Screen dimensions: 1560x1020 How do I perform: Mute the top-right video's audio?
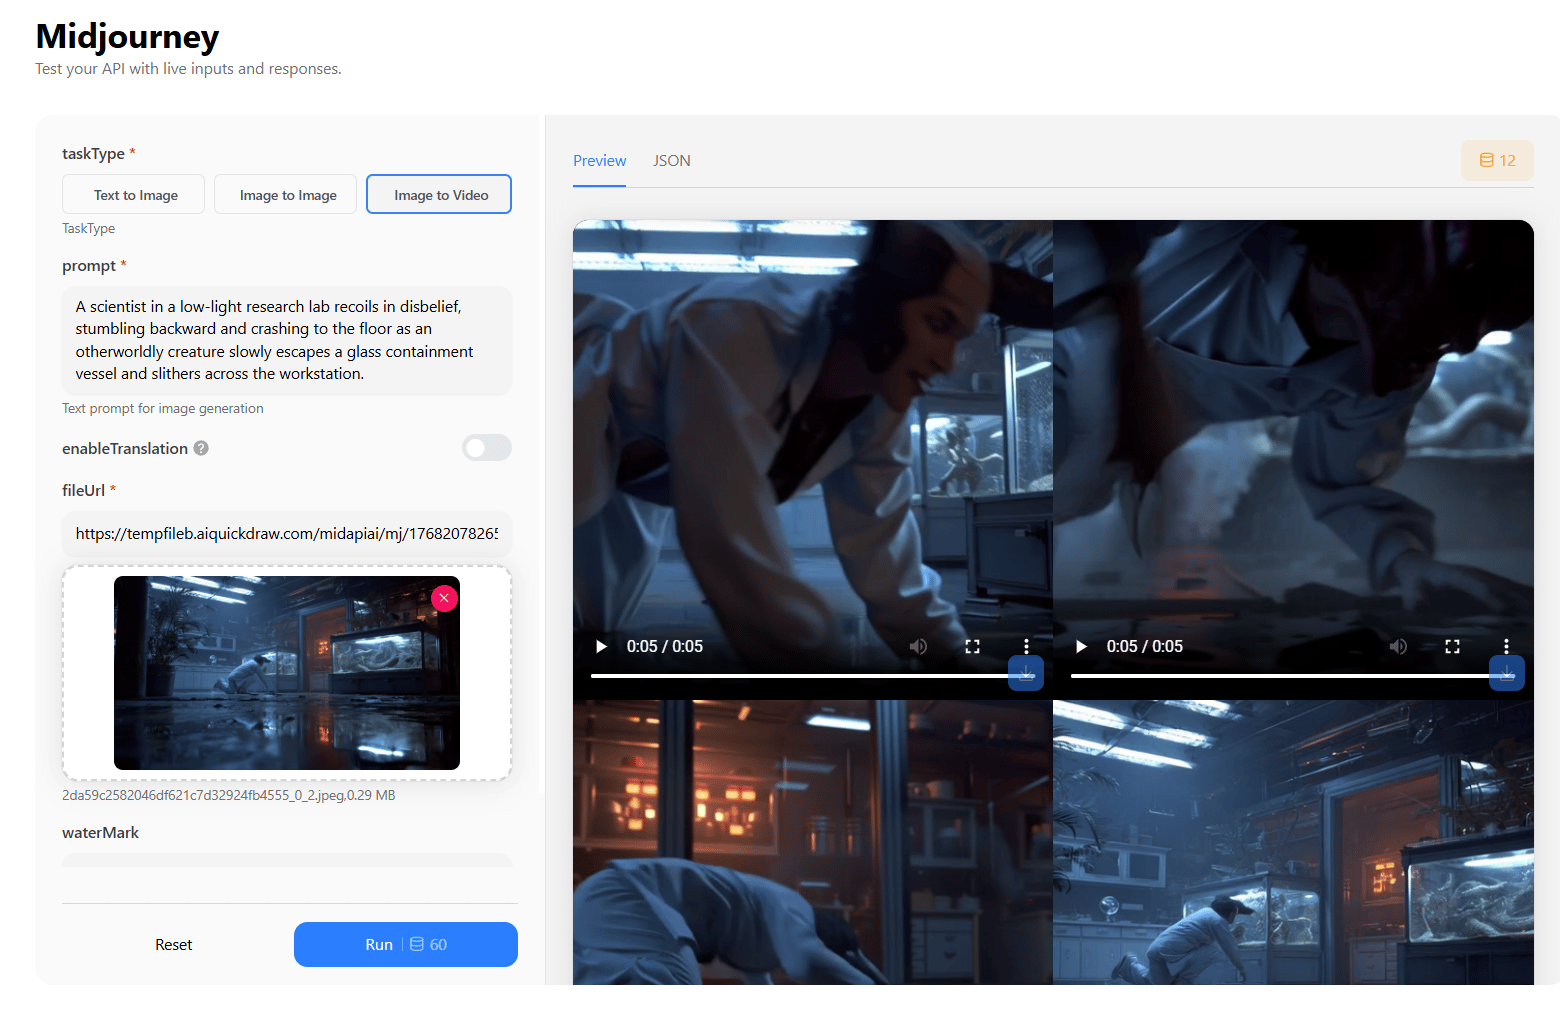tap(1398, 646)
